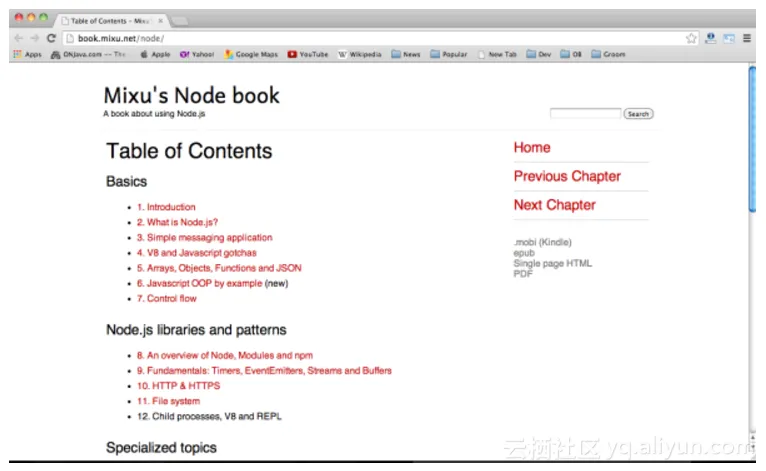Open chapter 1. Introduction
Viewport: 766px width, 471px height.
(166, 207)
